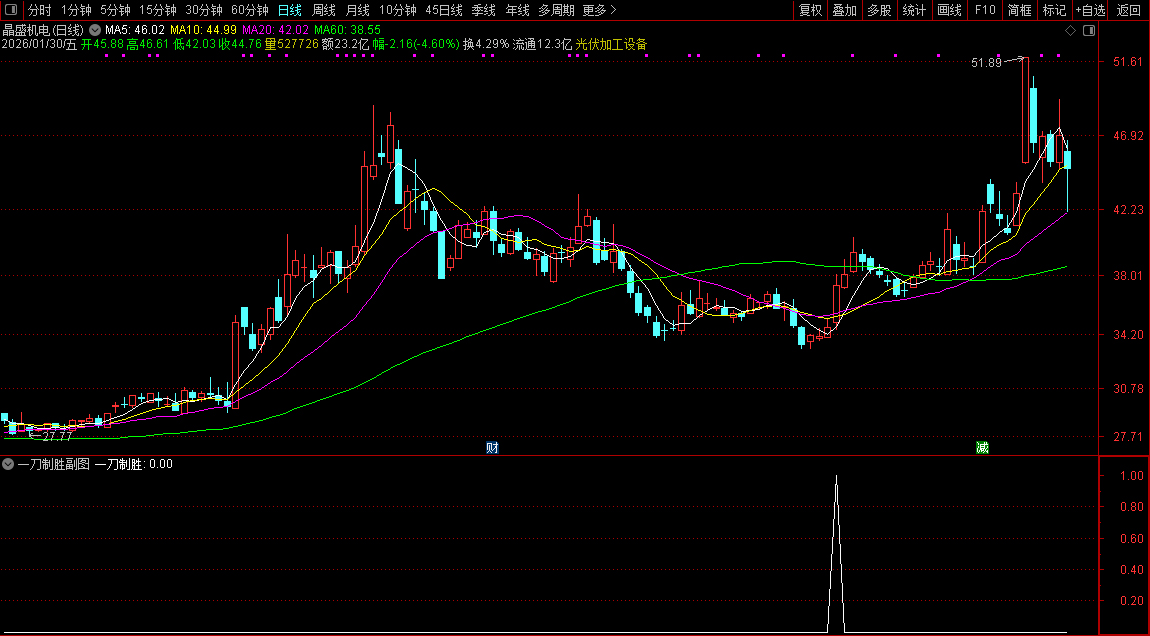The width and height of the screenshot is (1150, 636).
Task: Click the 一刀制胜: 0.00 value label
Action: tap(133, 464)
